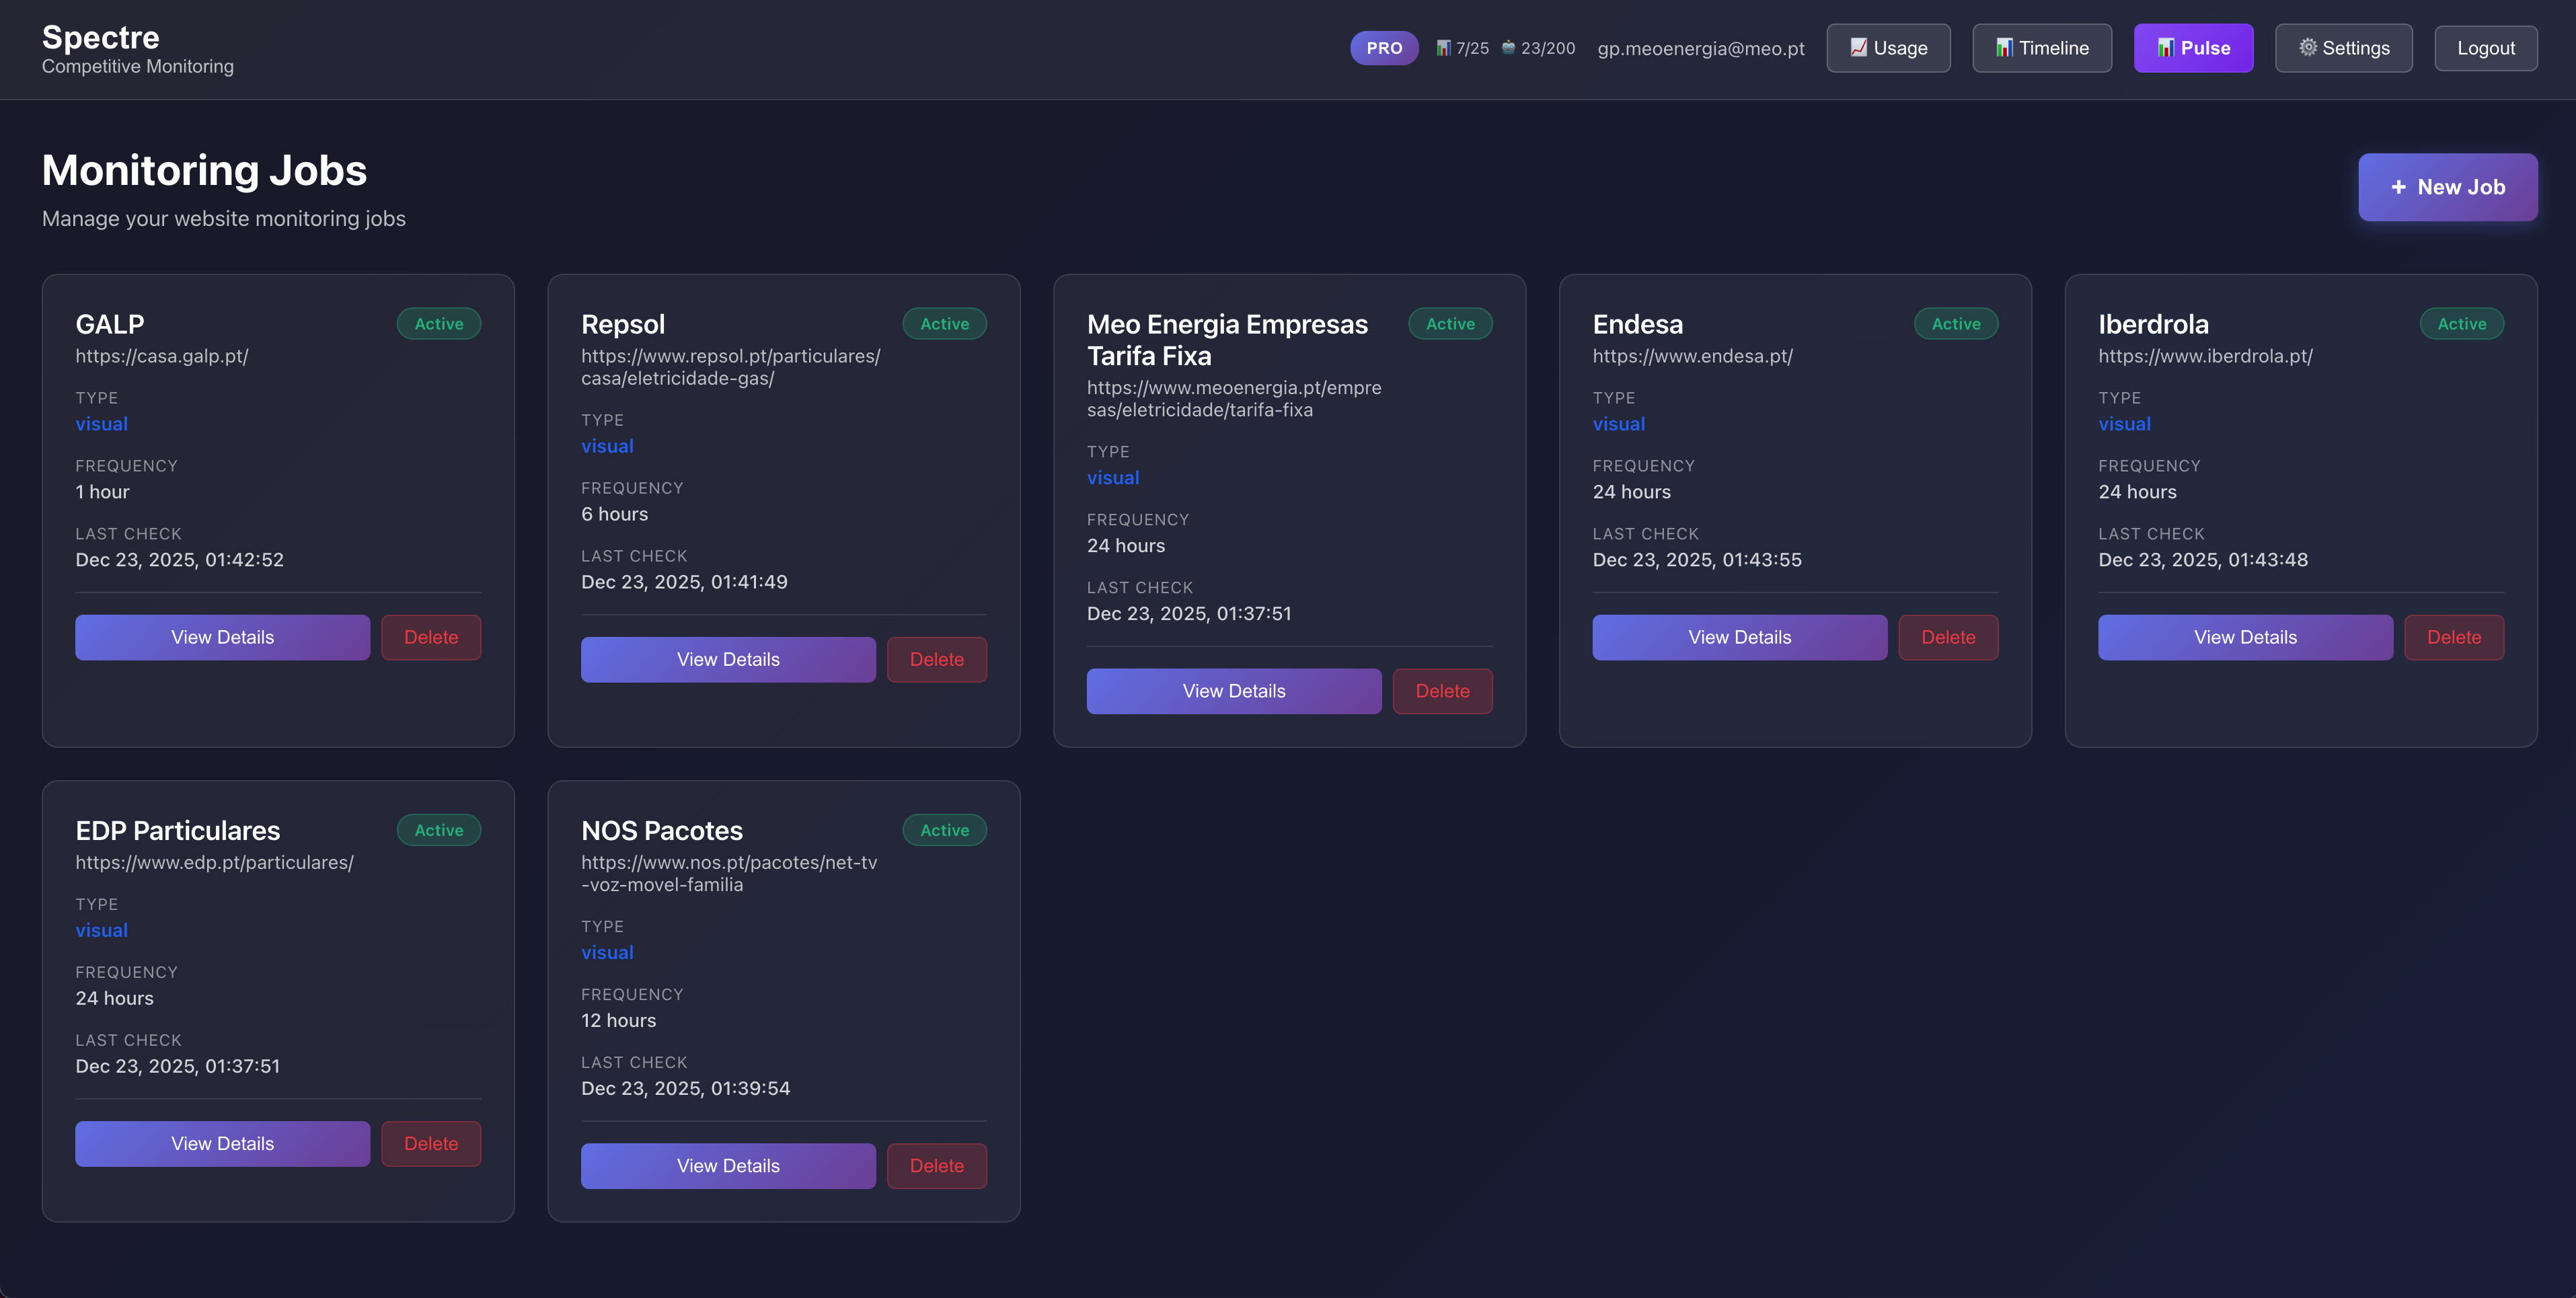Open the Settings gear icon
Viewport: 2576px width, 1298px height.
[2309, 47]
